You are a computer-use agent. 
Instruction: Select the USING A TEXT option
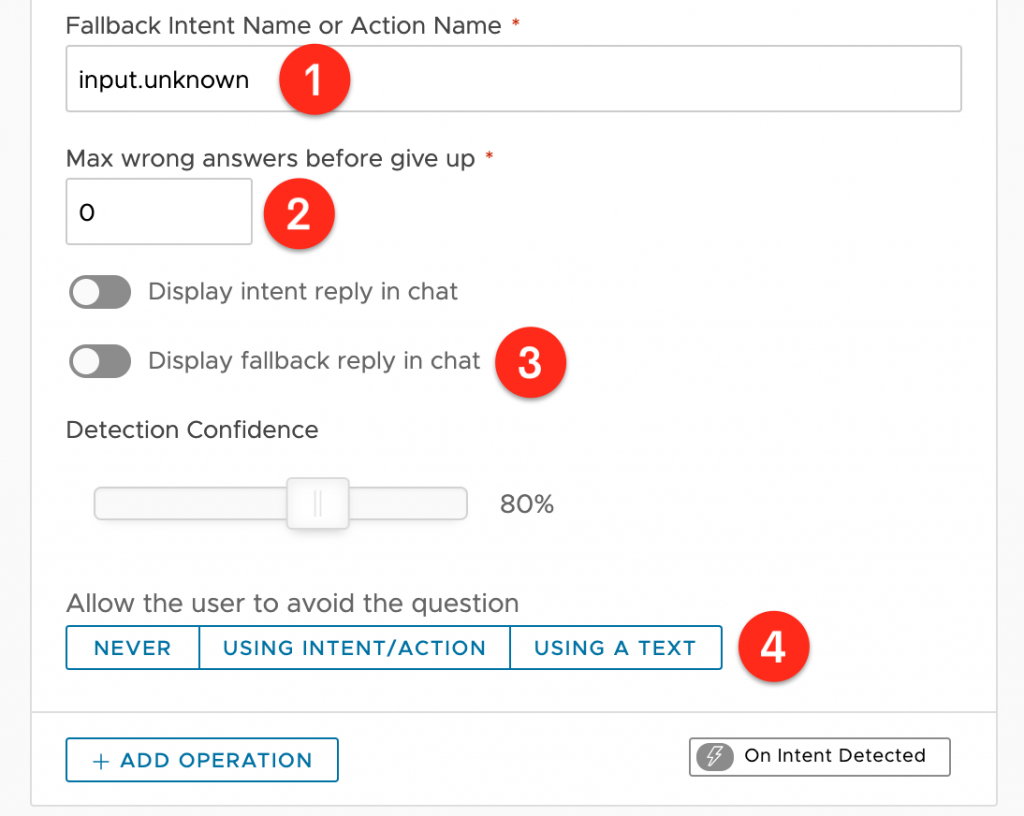615,648
